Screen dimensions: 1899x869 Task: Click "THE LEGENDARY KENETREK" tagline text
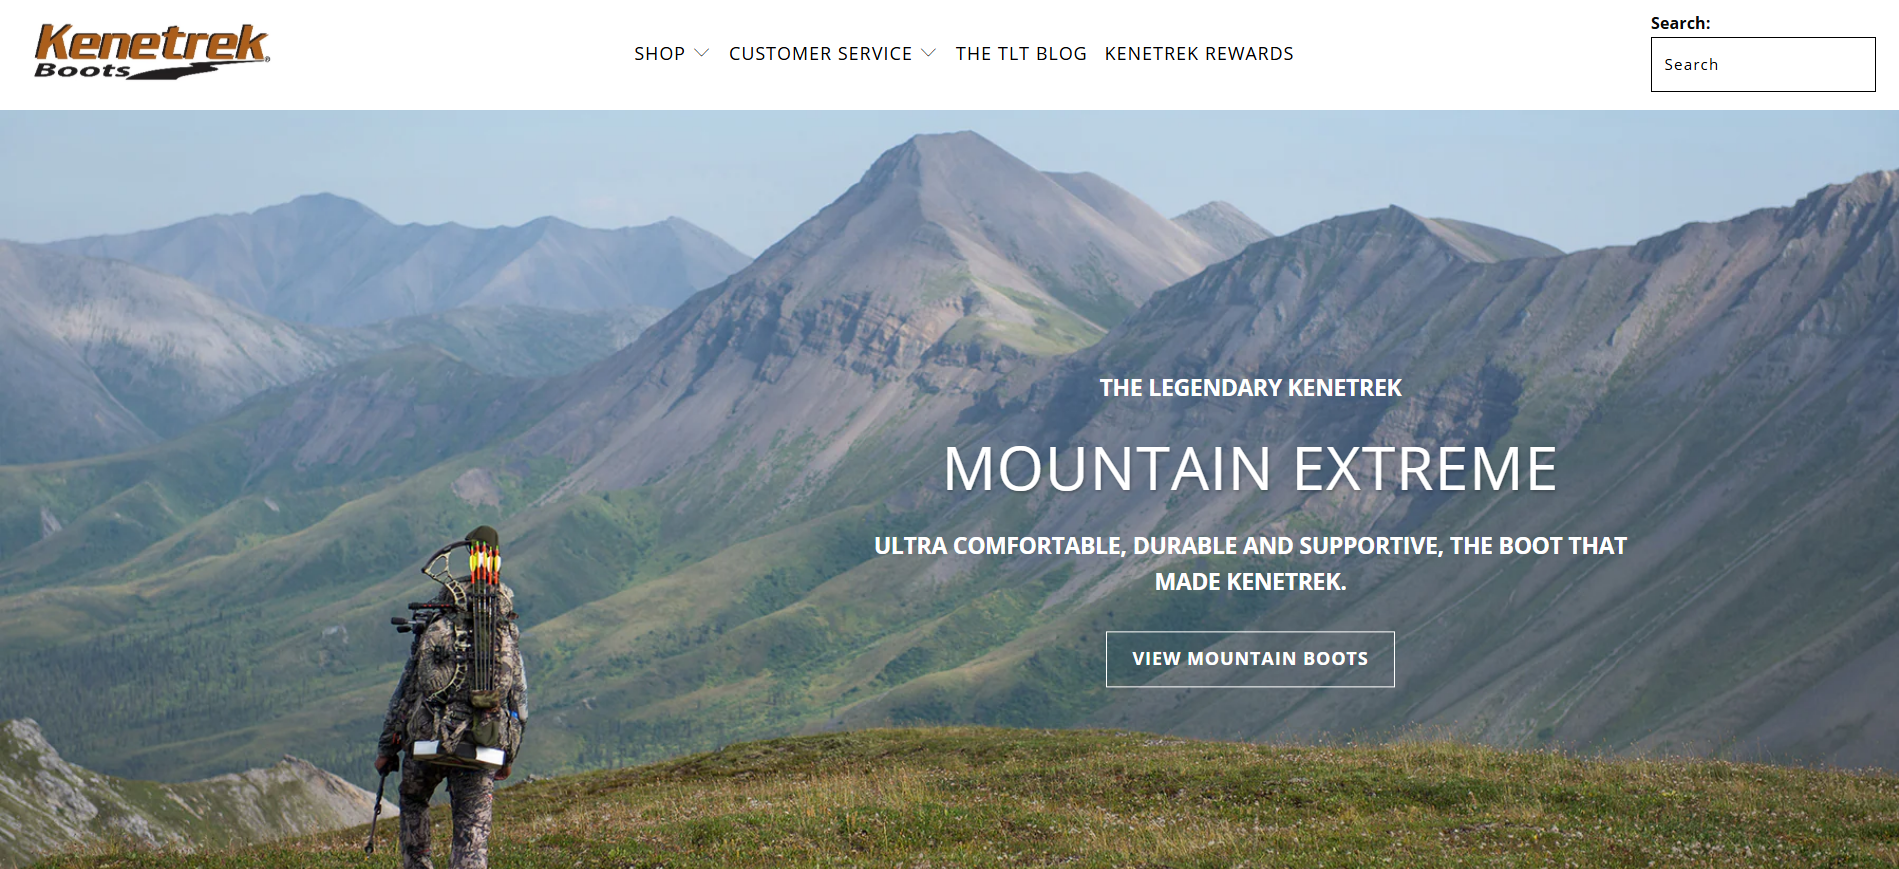(1250, 388)
